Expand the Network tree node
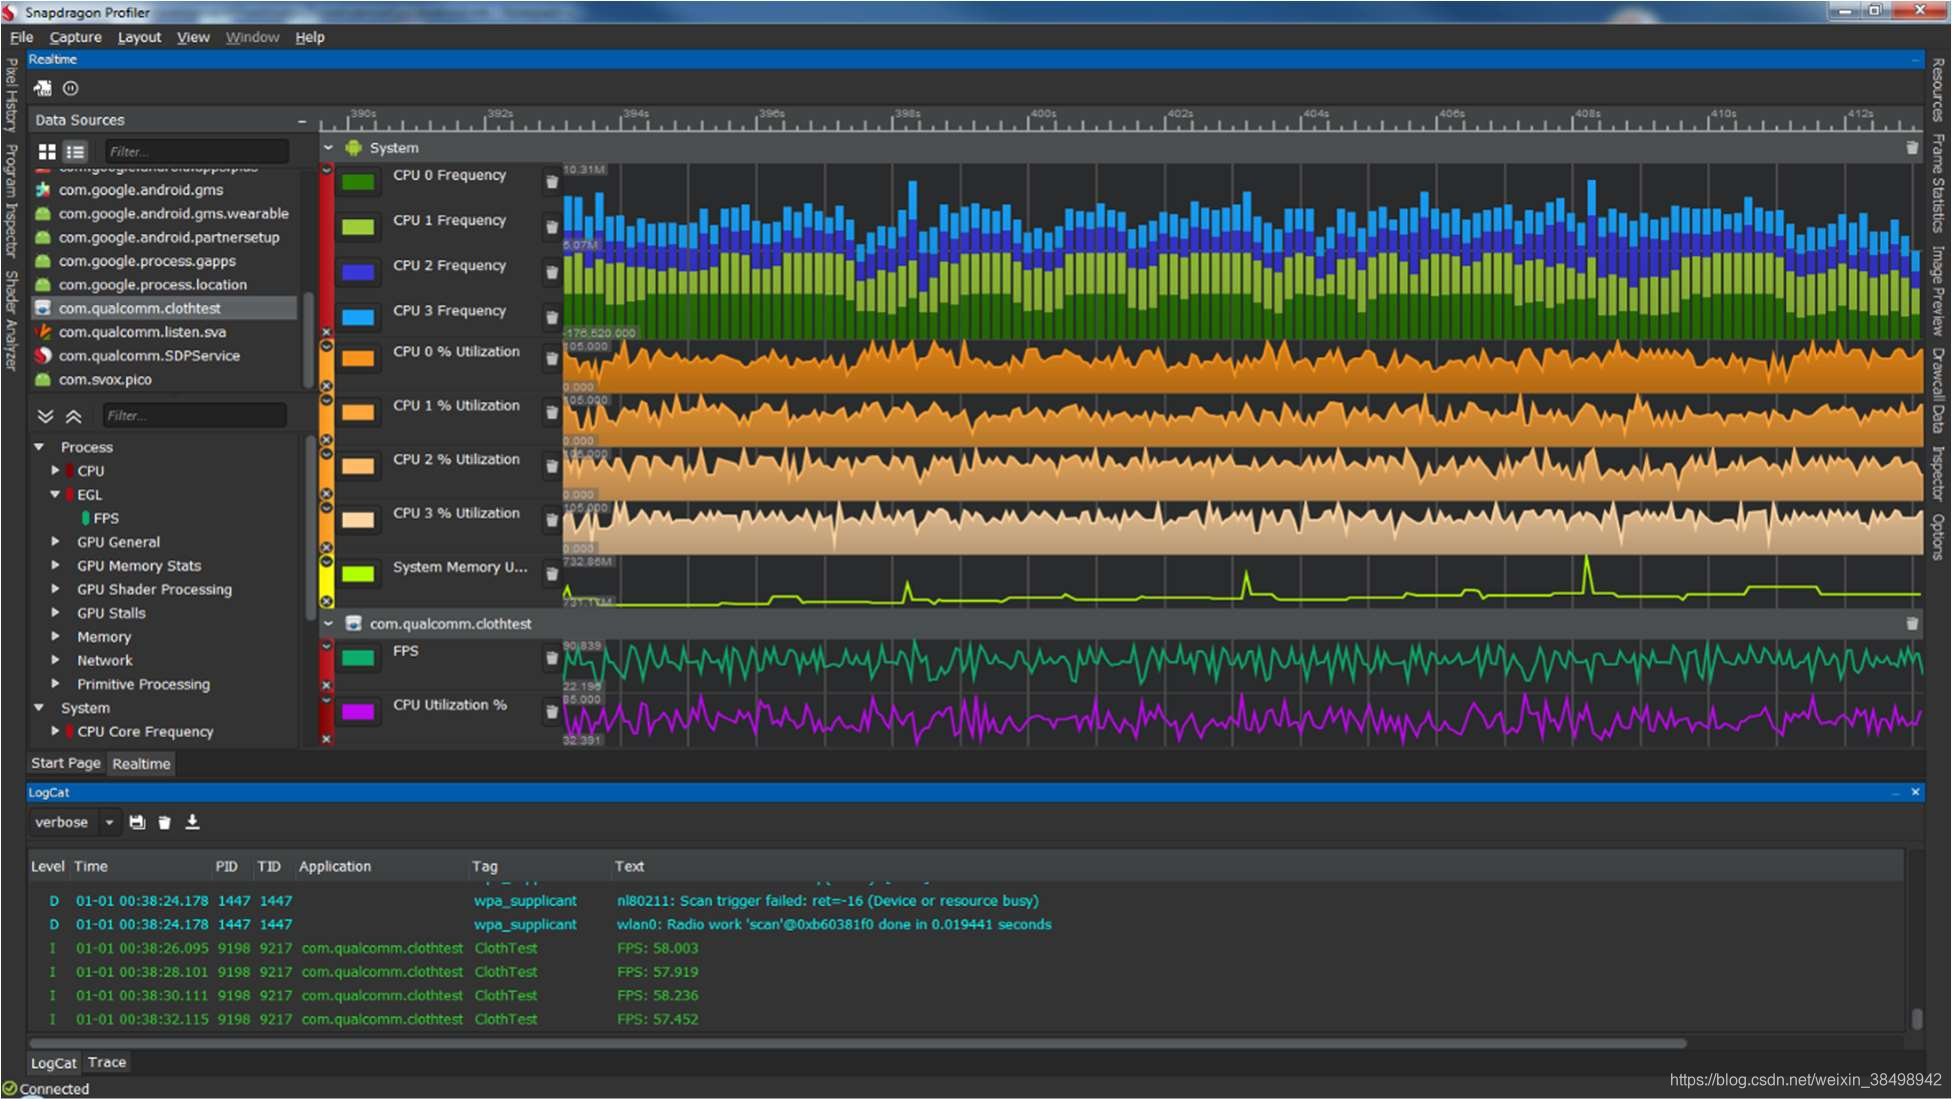The width and height of the screenshot is (1952, 1099). [55, 660]
